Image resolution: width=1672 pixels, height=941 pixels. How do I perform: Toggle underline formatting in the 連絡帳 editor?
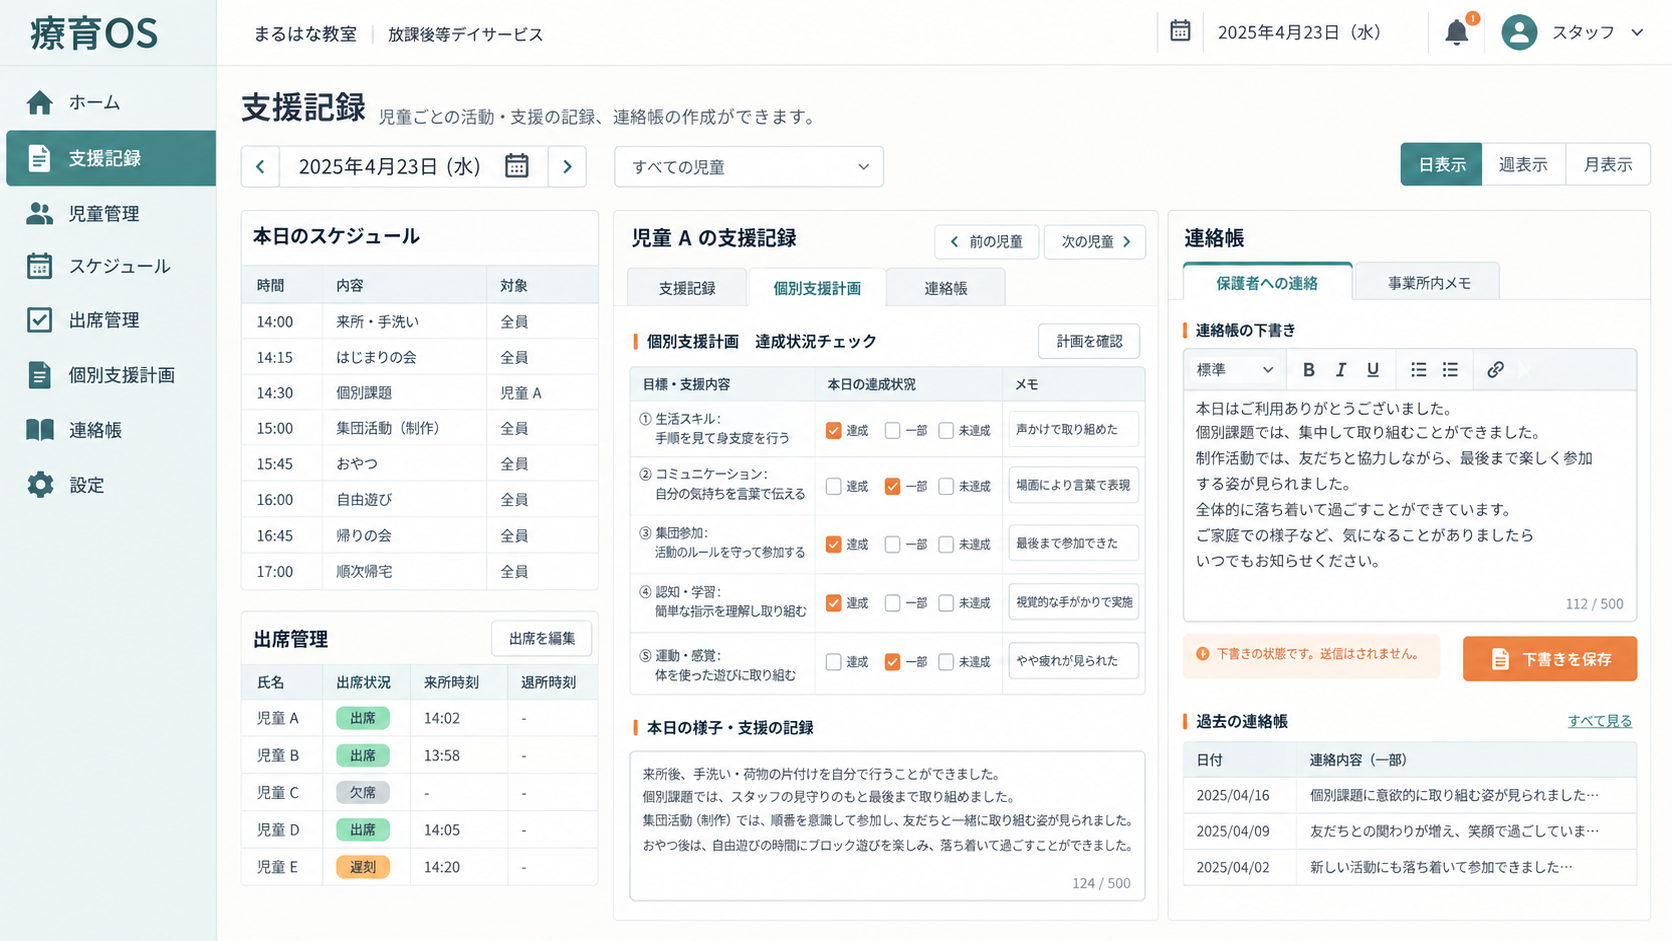tap(1373, 370)
